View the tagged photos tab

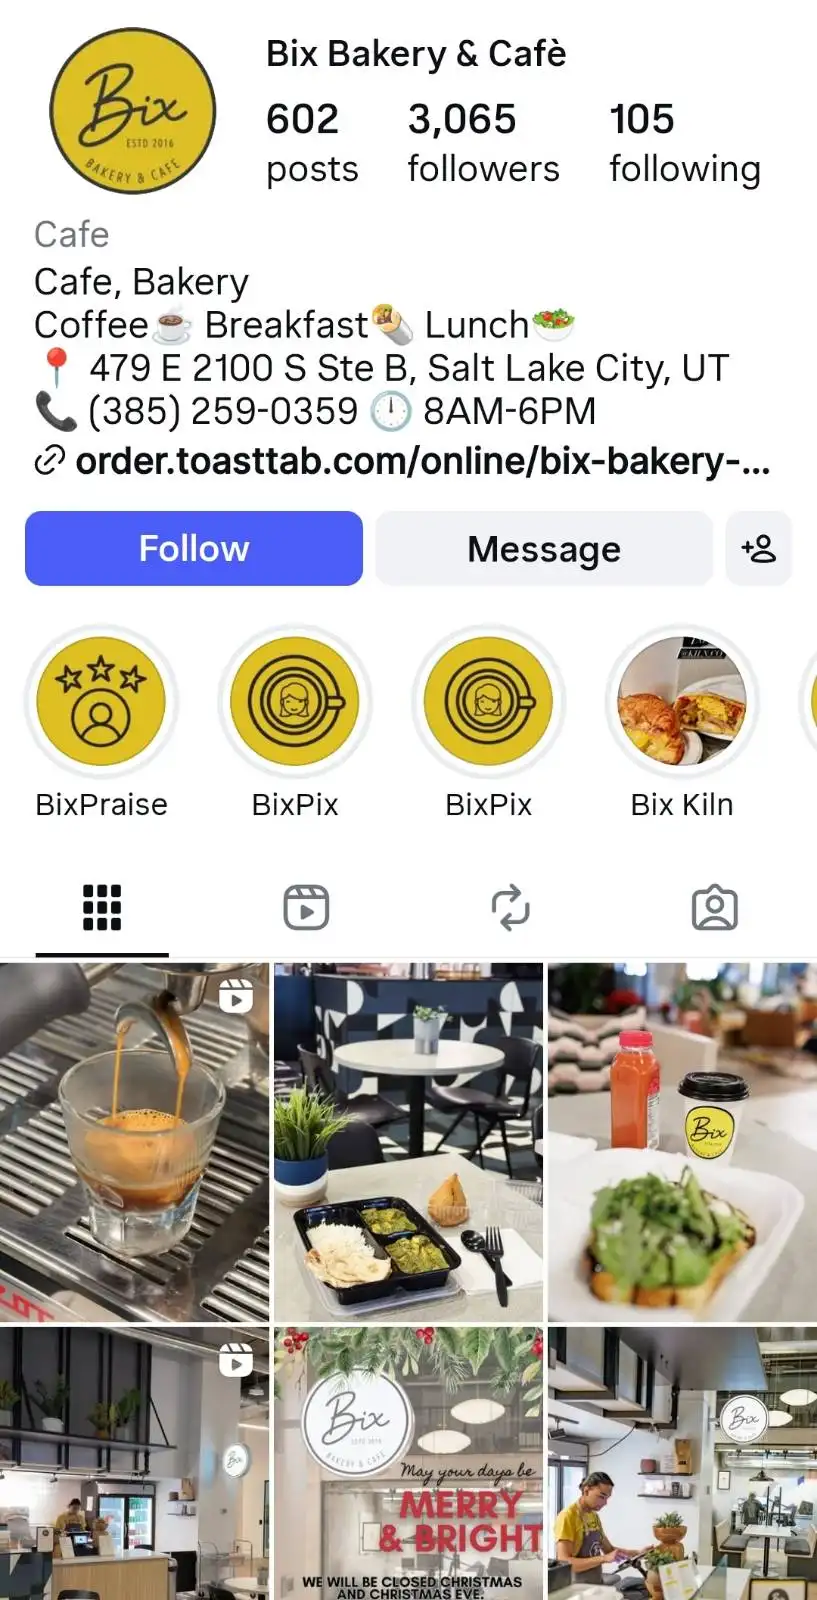point(715,908)
